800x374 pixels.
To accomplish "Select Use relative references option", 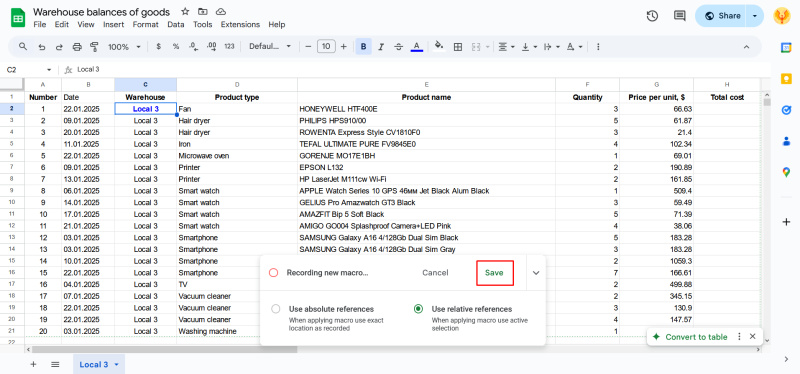I will pos(418,309).
